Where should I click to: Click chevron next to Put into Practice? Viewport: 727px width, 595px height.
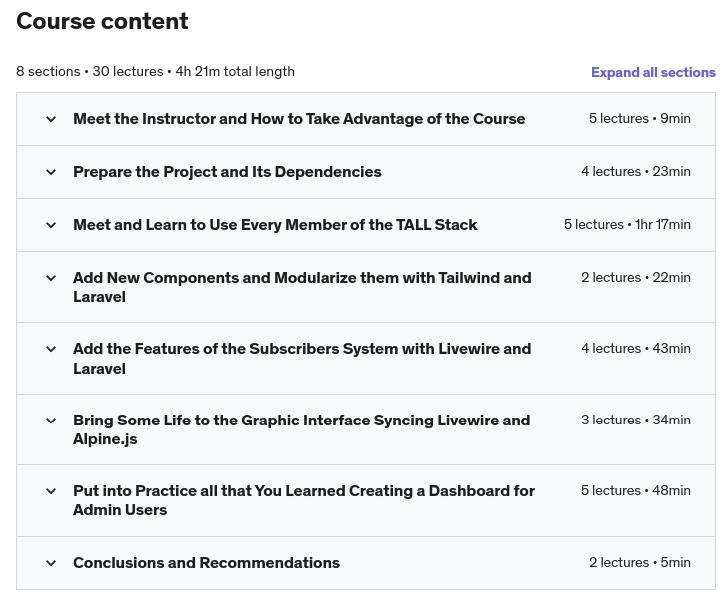[51, 491]
